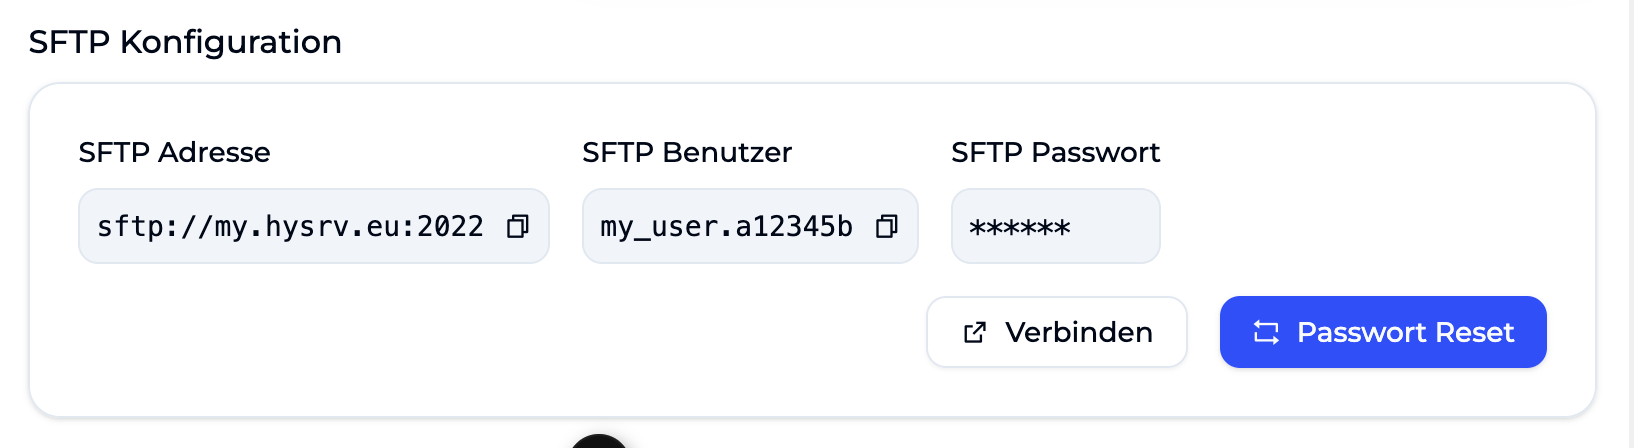
Task: Click the a12345b suffix in the username field
Action: click(794, 227)
